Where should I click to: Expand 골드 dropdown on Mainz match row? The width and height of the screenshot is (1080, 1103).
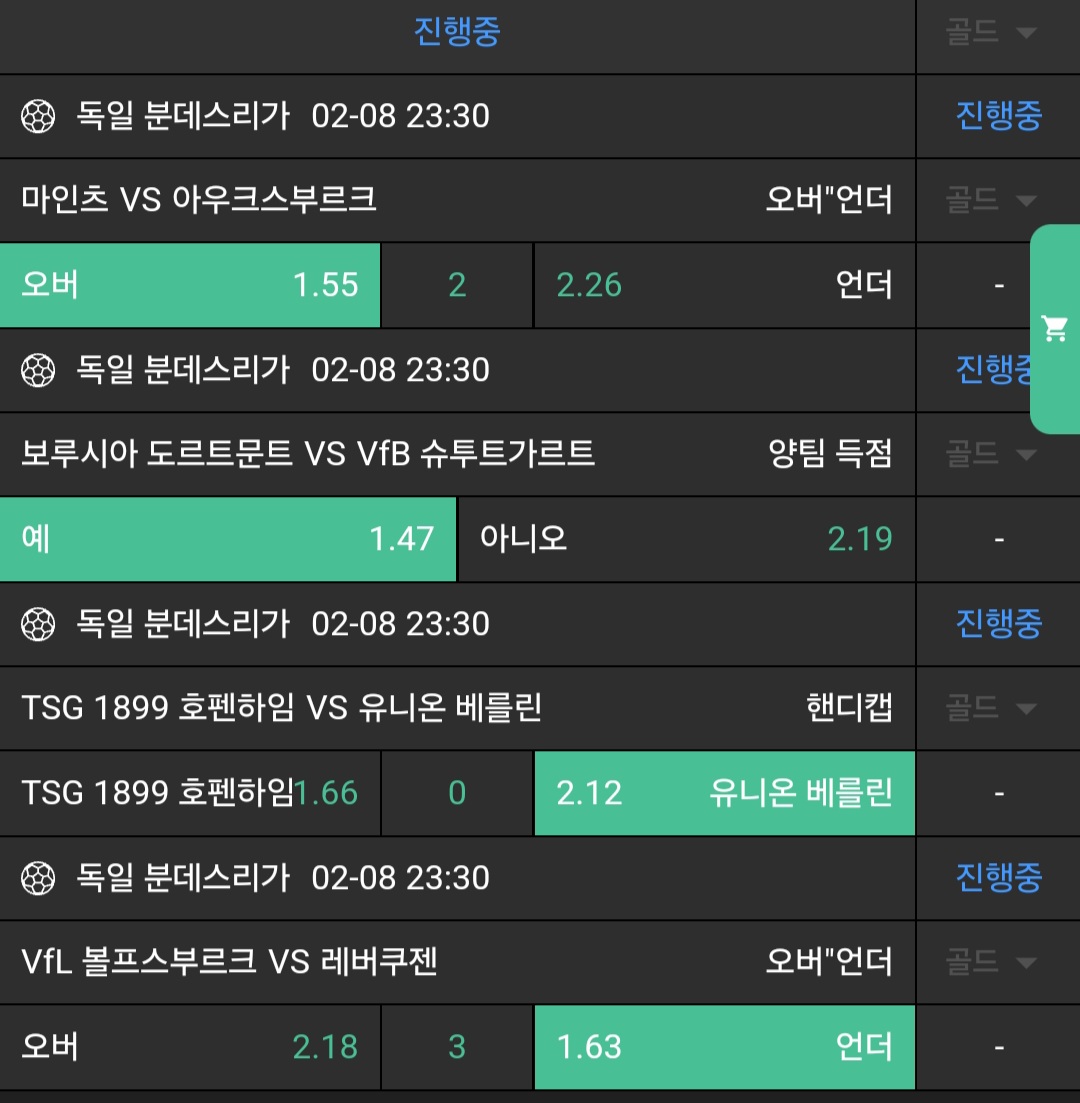[x=990, y=201]
